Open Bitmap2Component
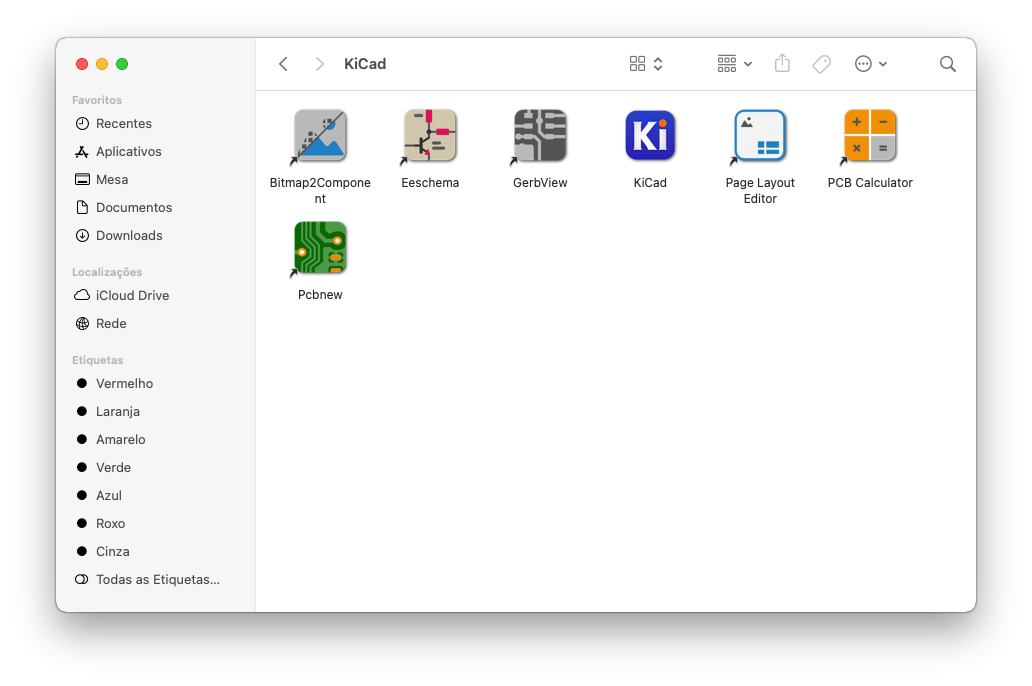Image resolution: width=1032 pixels, height=686 pixels. coord(320,135)
